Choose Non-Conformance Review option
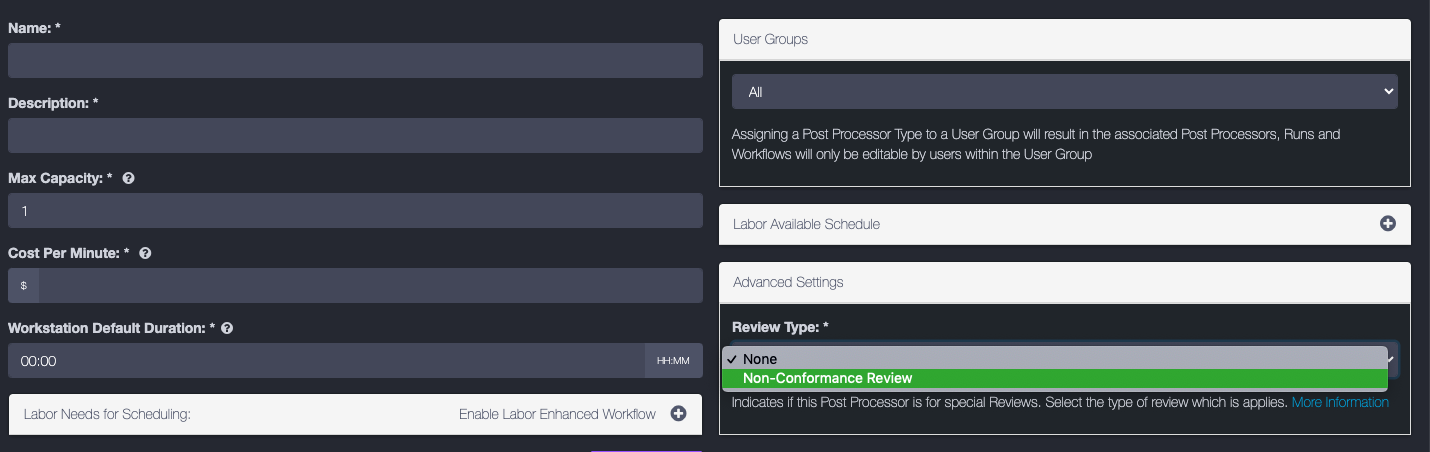Viewport: 1430px width, 452px height. tap(827, 378)
